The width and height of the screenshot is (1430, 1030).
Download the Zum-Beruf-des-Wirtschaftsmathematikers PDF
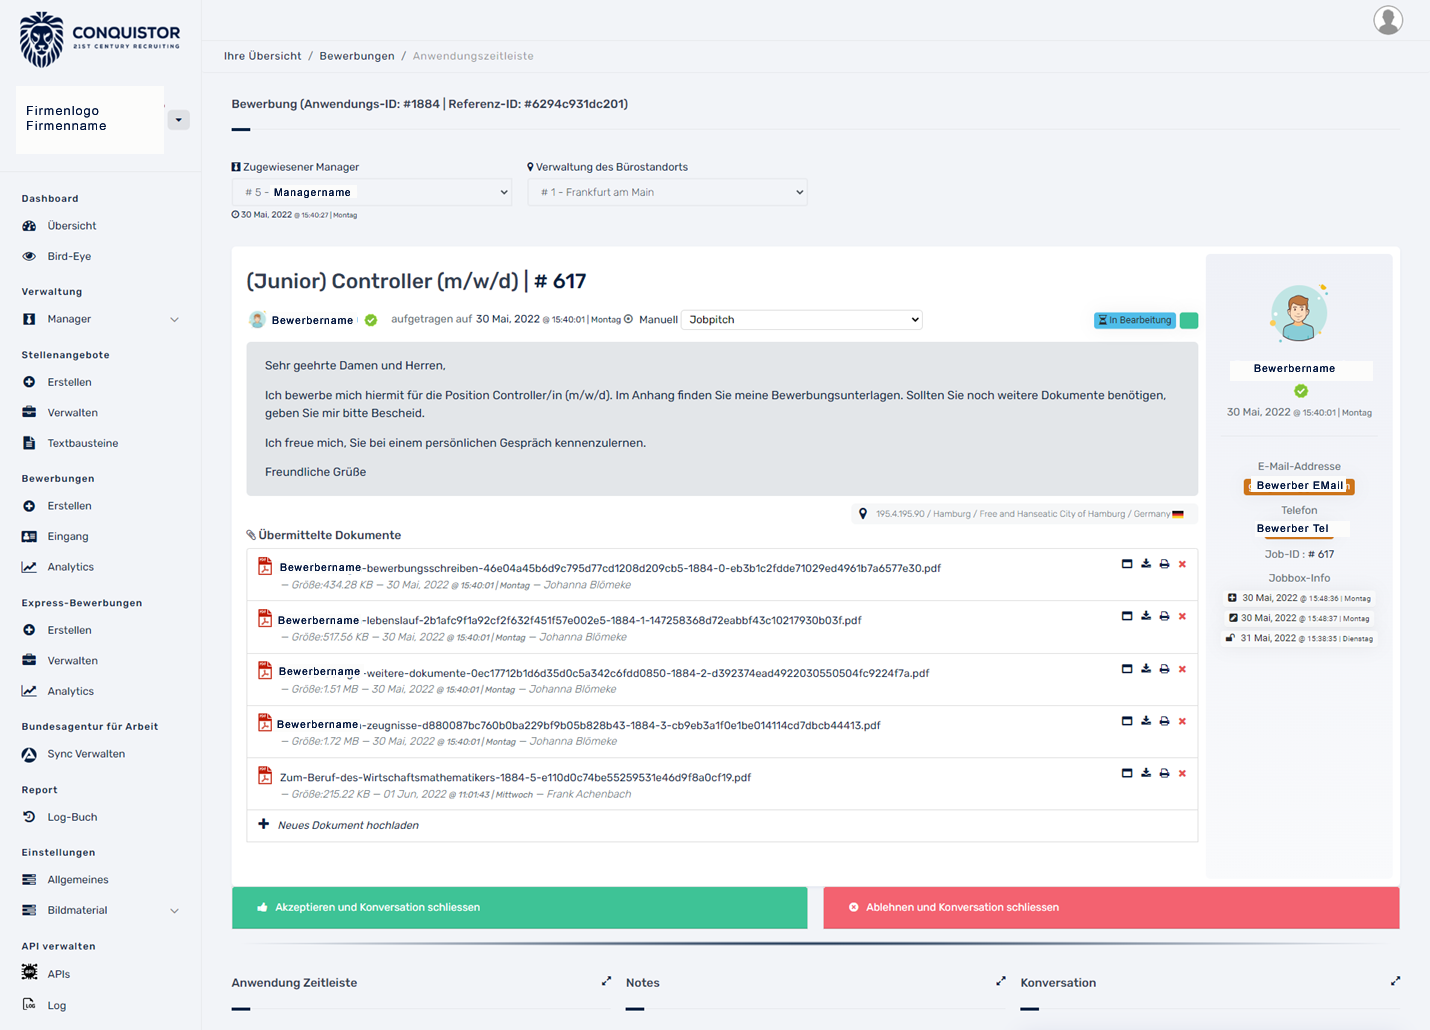point(1146,773)
